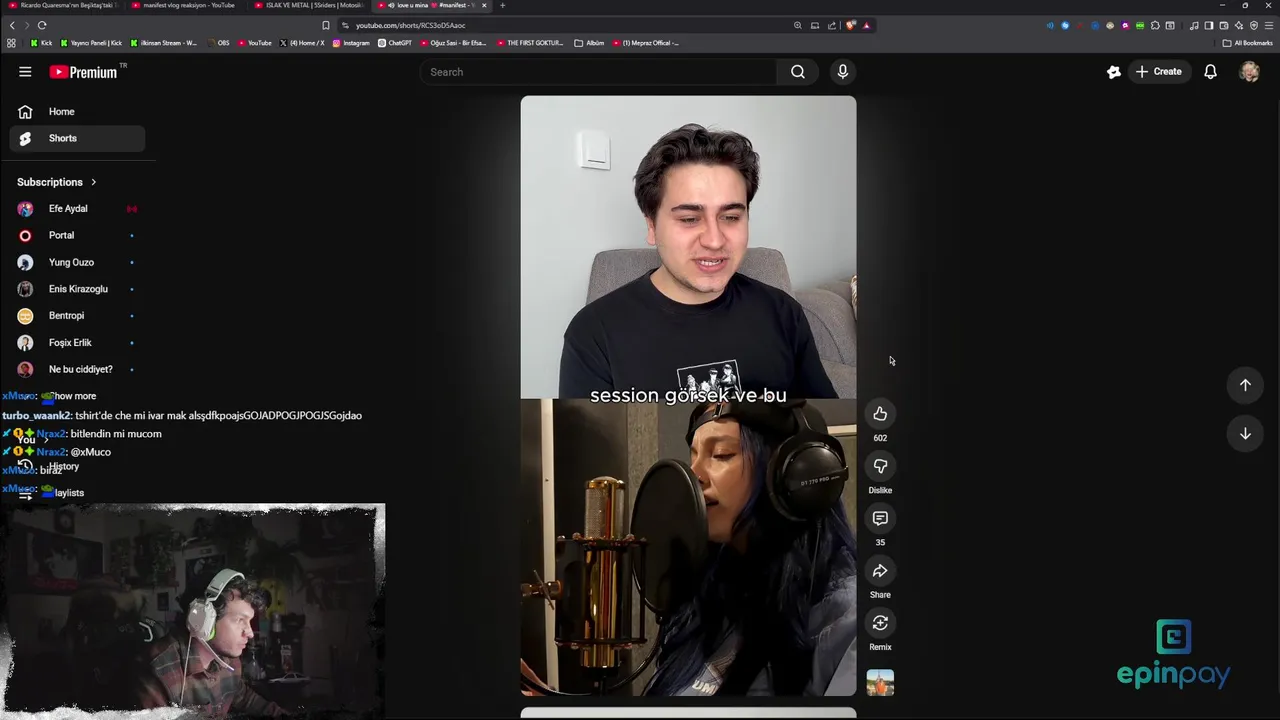Open the browser extensions puzzle icon
This screenshot has width=1280, height=720.
1155,25
